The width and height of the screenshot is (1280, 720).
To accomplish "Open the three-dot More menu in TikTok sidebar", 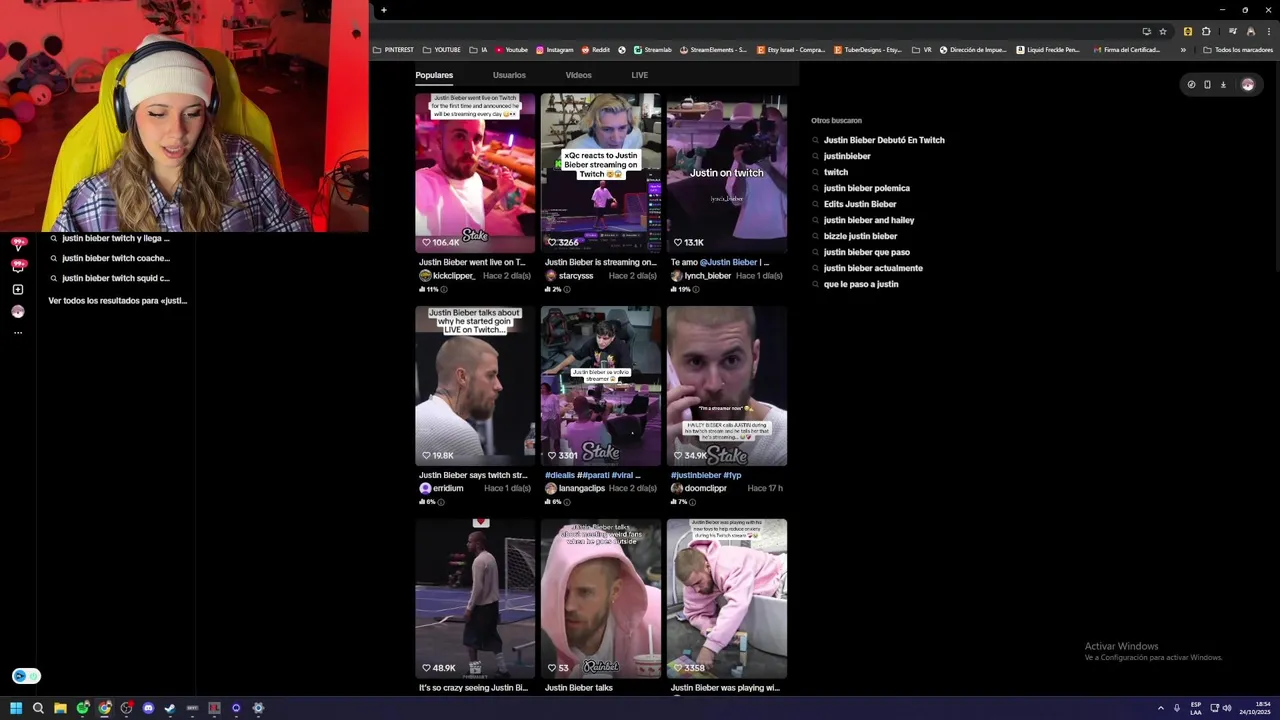I will click(x=18, y=333).
